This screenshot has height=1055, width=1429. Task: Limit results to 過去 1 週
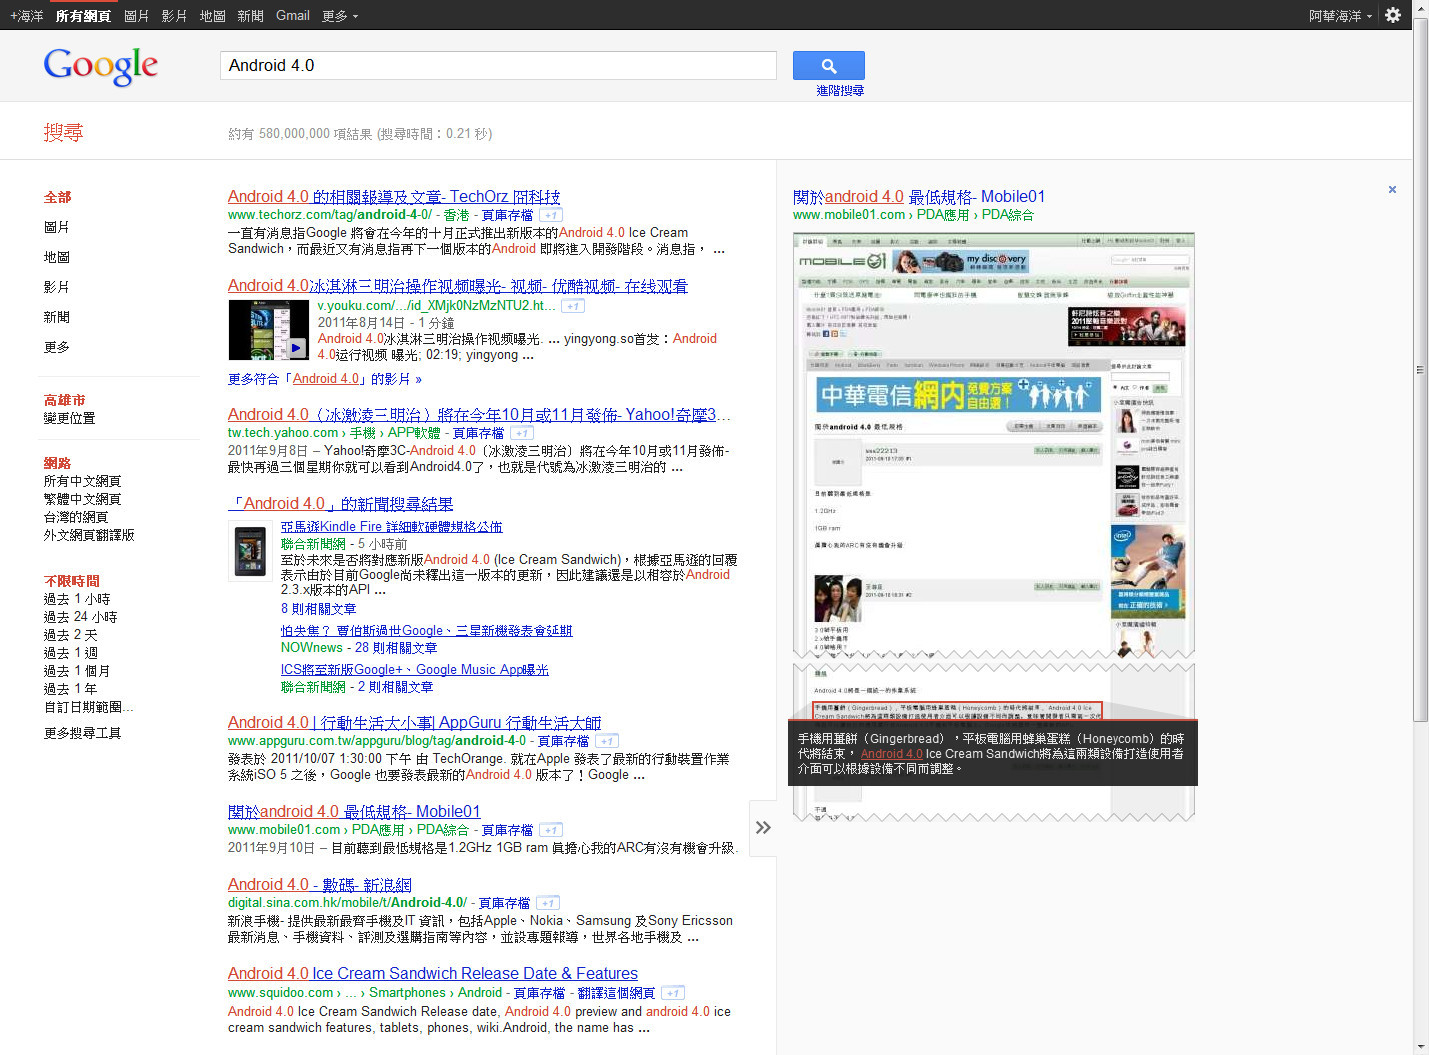click(71, 653)
